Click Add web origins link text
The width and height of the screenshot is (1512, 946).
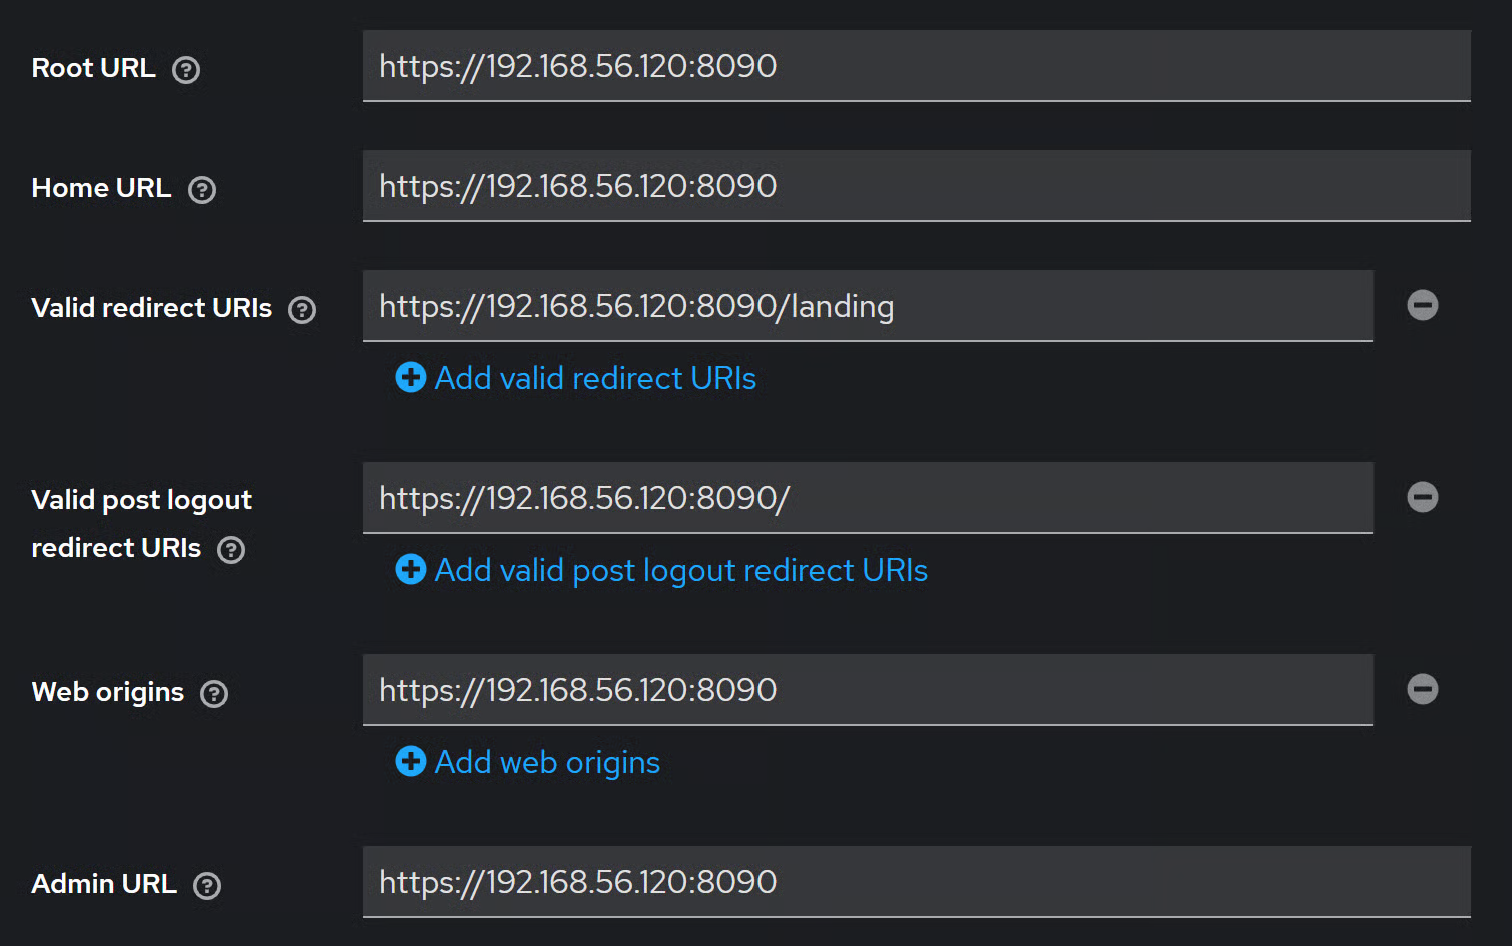(547, 762)
